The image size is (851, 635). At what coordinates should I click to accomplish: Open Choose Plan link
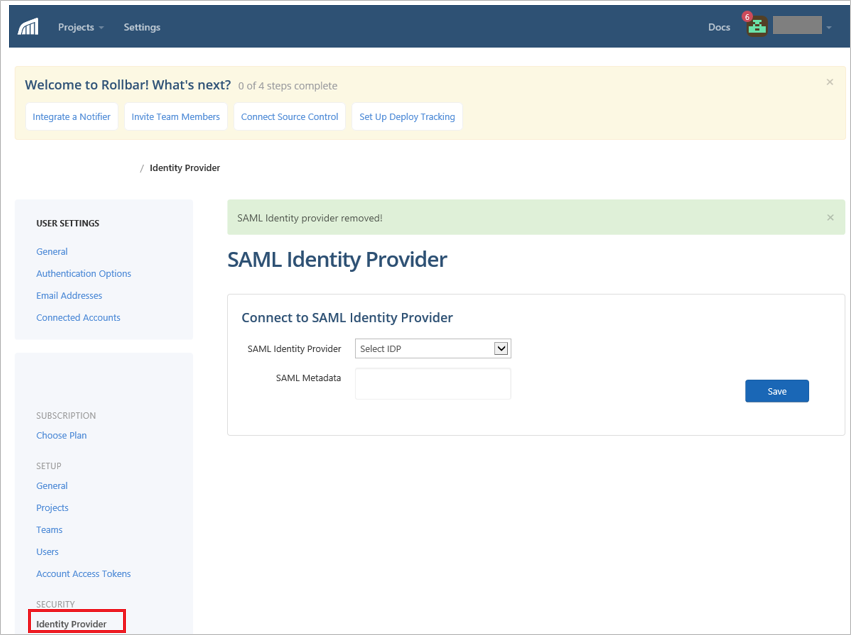pos(61,435)
